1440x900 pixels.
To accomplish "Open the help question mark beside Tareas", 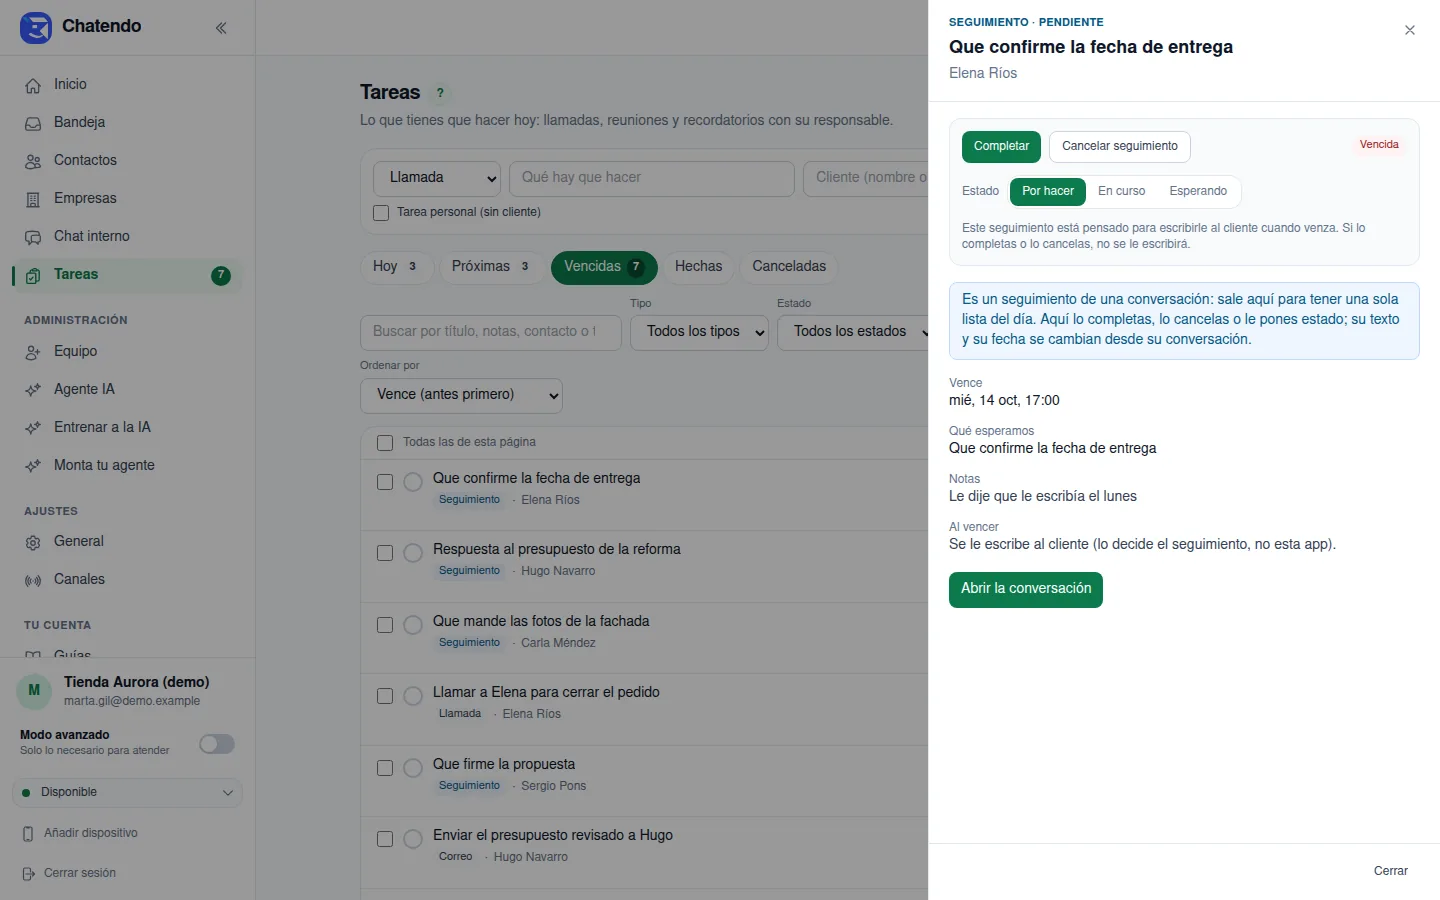I will (x=440, y=93).
